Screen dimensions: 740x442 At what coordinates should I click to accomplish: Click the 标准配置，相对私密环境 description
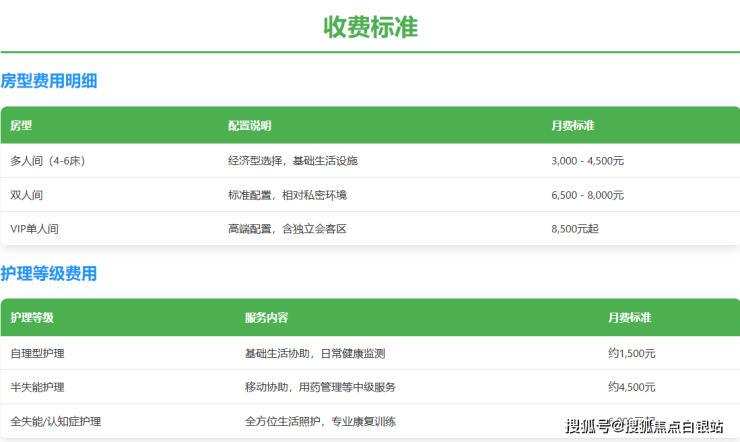click(288, 194)
